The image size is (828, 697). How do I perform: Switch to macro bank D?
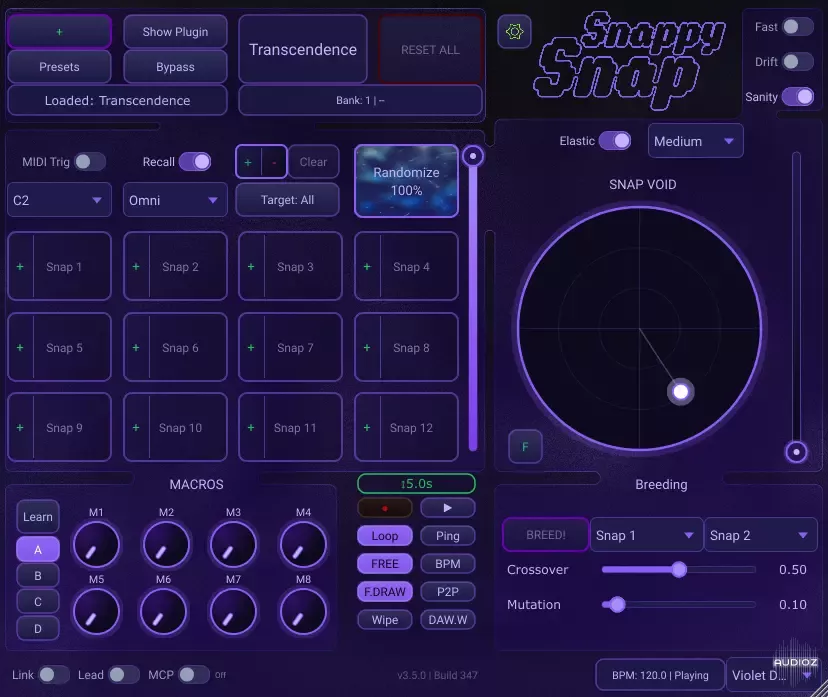coord(38,628)
